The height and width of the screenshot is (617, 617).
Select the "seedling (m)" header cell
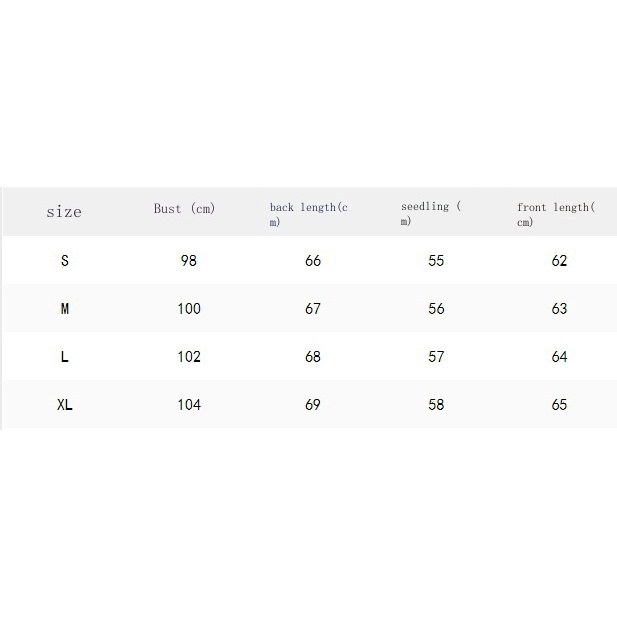[x=431, y=214]
